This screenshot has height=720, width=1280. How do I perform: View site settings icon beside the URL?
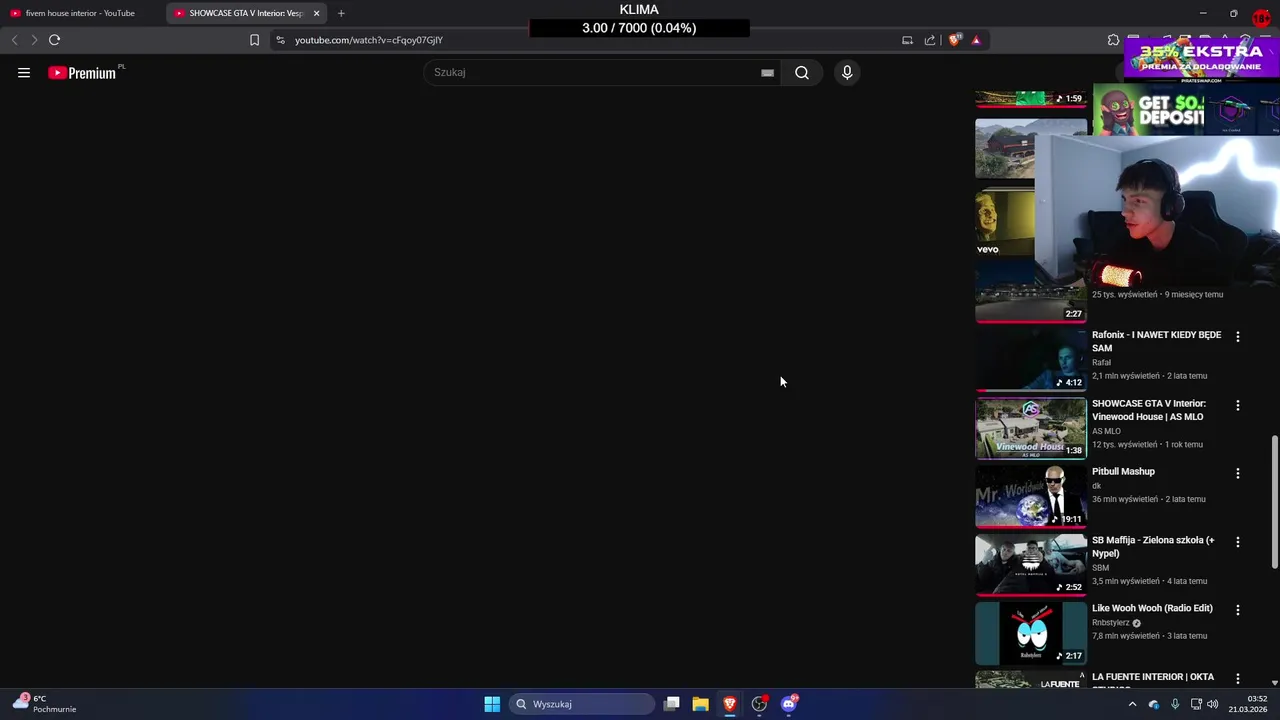click(x=280, y=40)
